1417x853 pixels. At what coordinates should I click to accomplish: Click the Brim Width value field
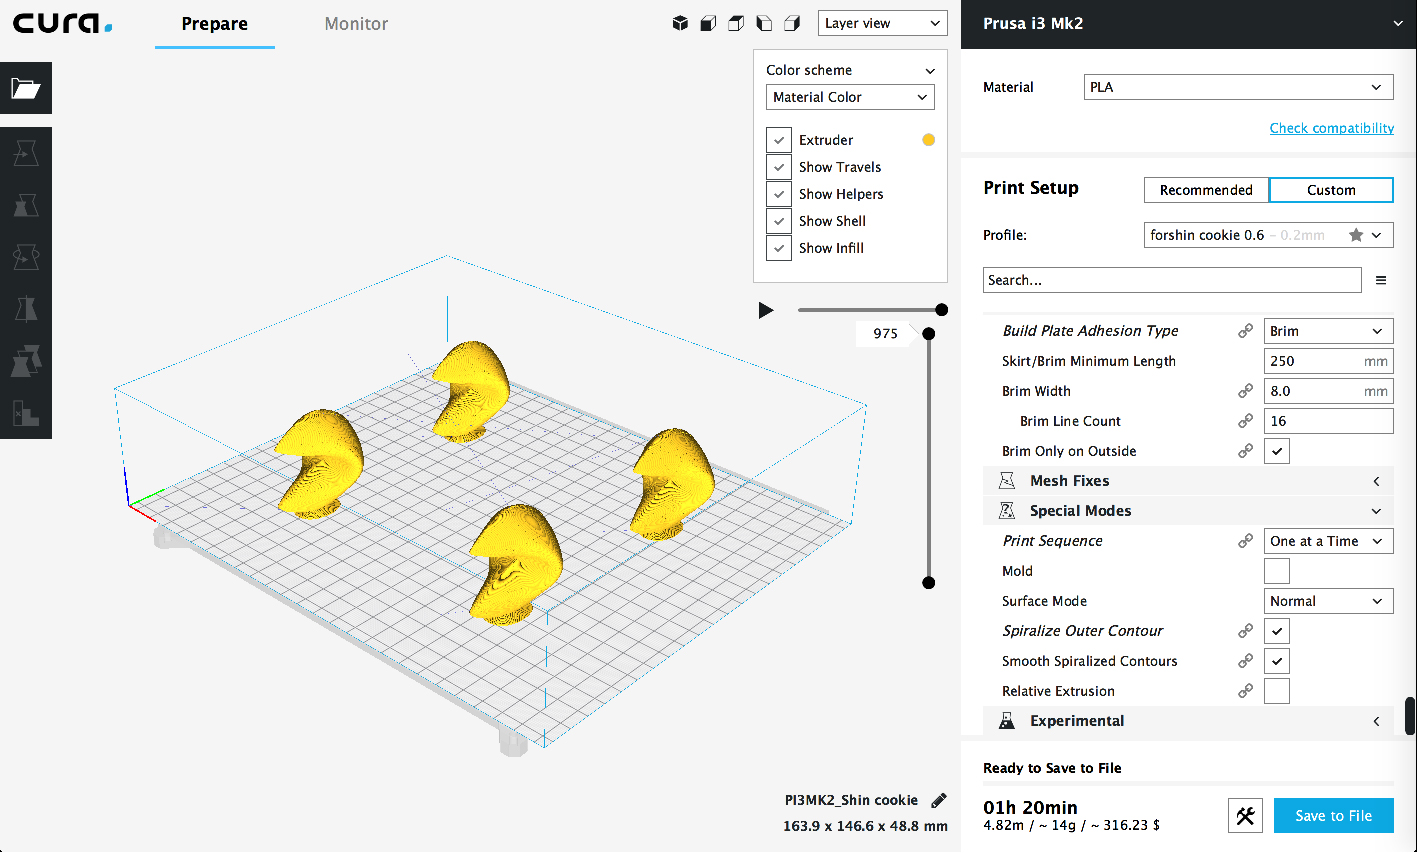click(x=1329, y=391)
